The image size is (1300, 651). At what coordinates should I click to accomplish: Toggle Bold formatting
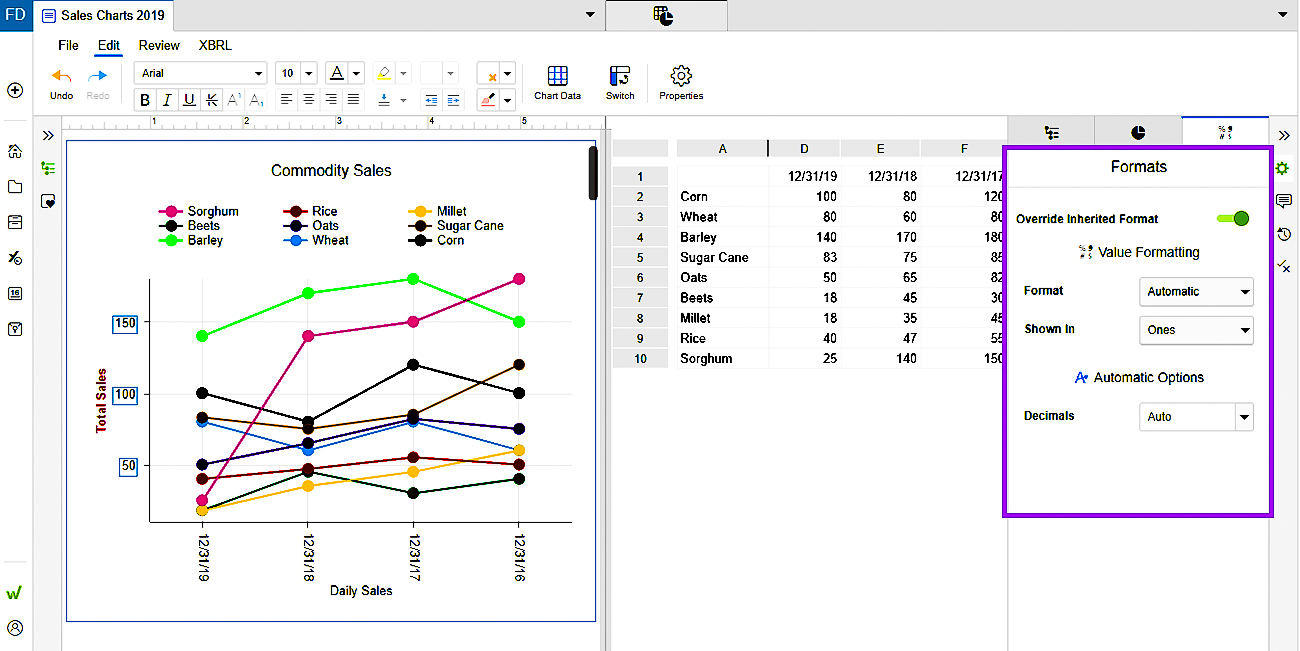[x=145, y=100]
